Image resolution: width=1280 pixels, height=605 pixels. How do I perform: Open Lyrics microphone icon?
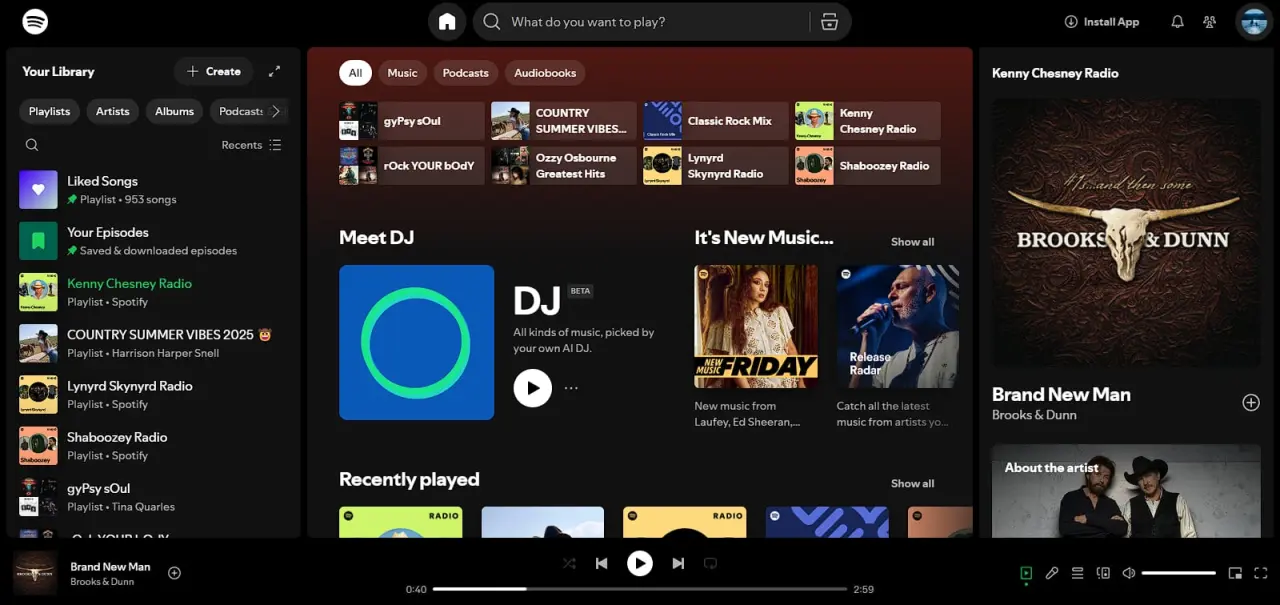(1051, 573)
